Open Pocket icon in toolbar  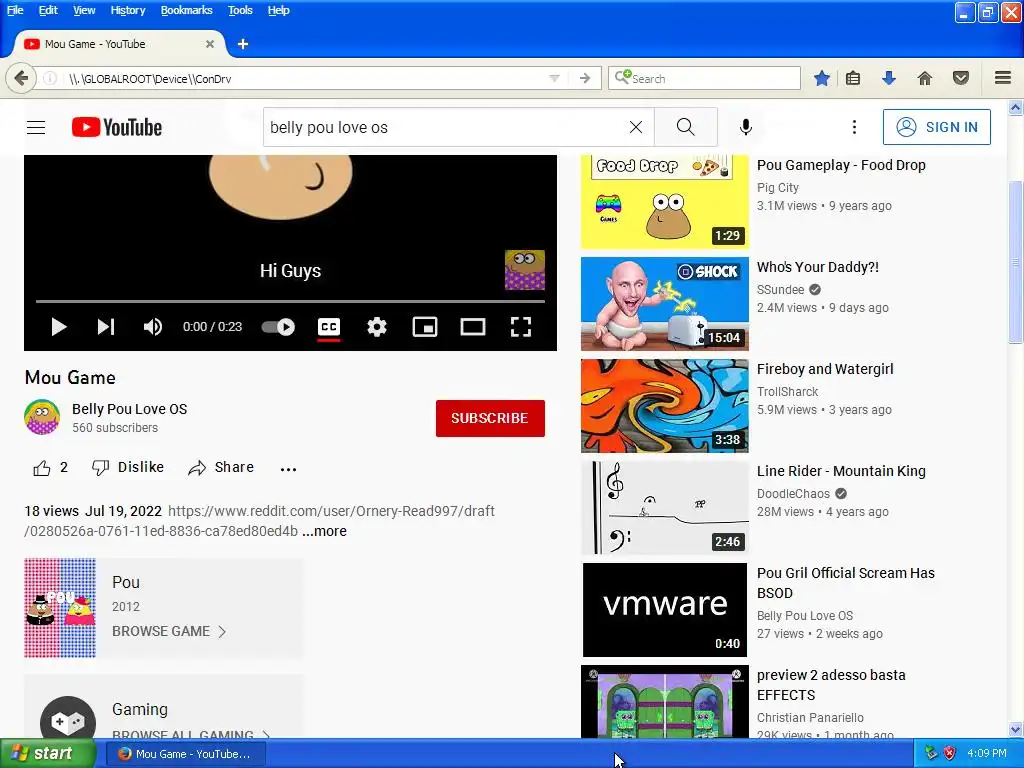[961, 78]
